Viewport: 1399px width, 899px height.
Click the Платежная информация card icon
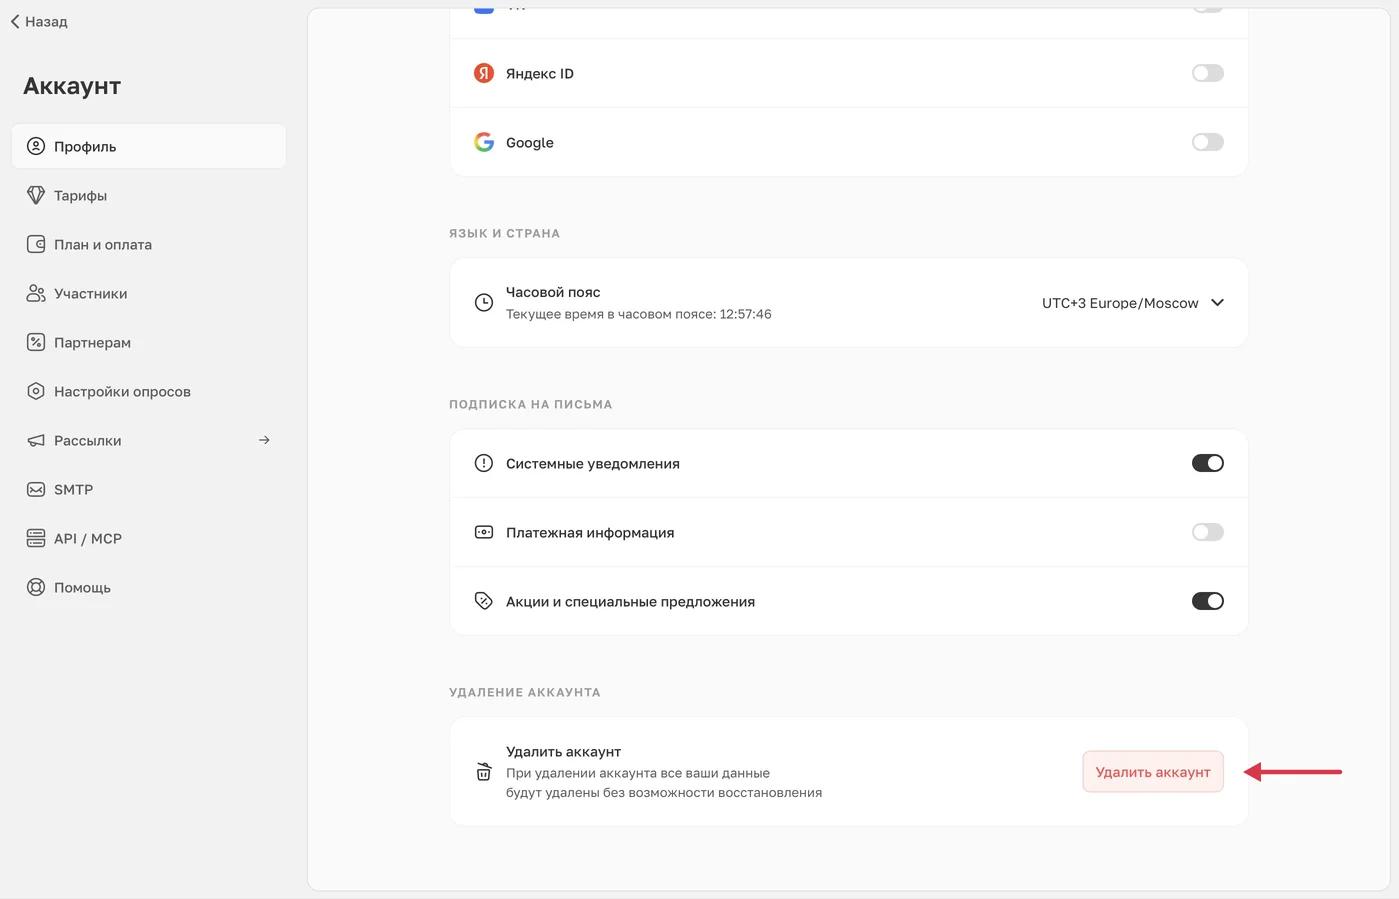pos(484,532)
